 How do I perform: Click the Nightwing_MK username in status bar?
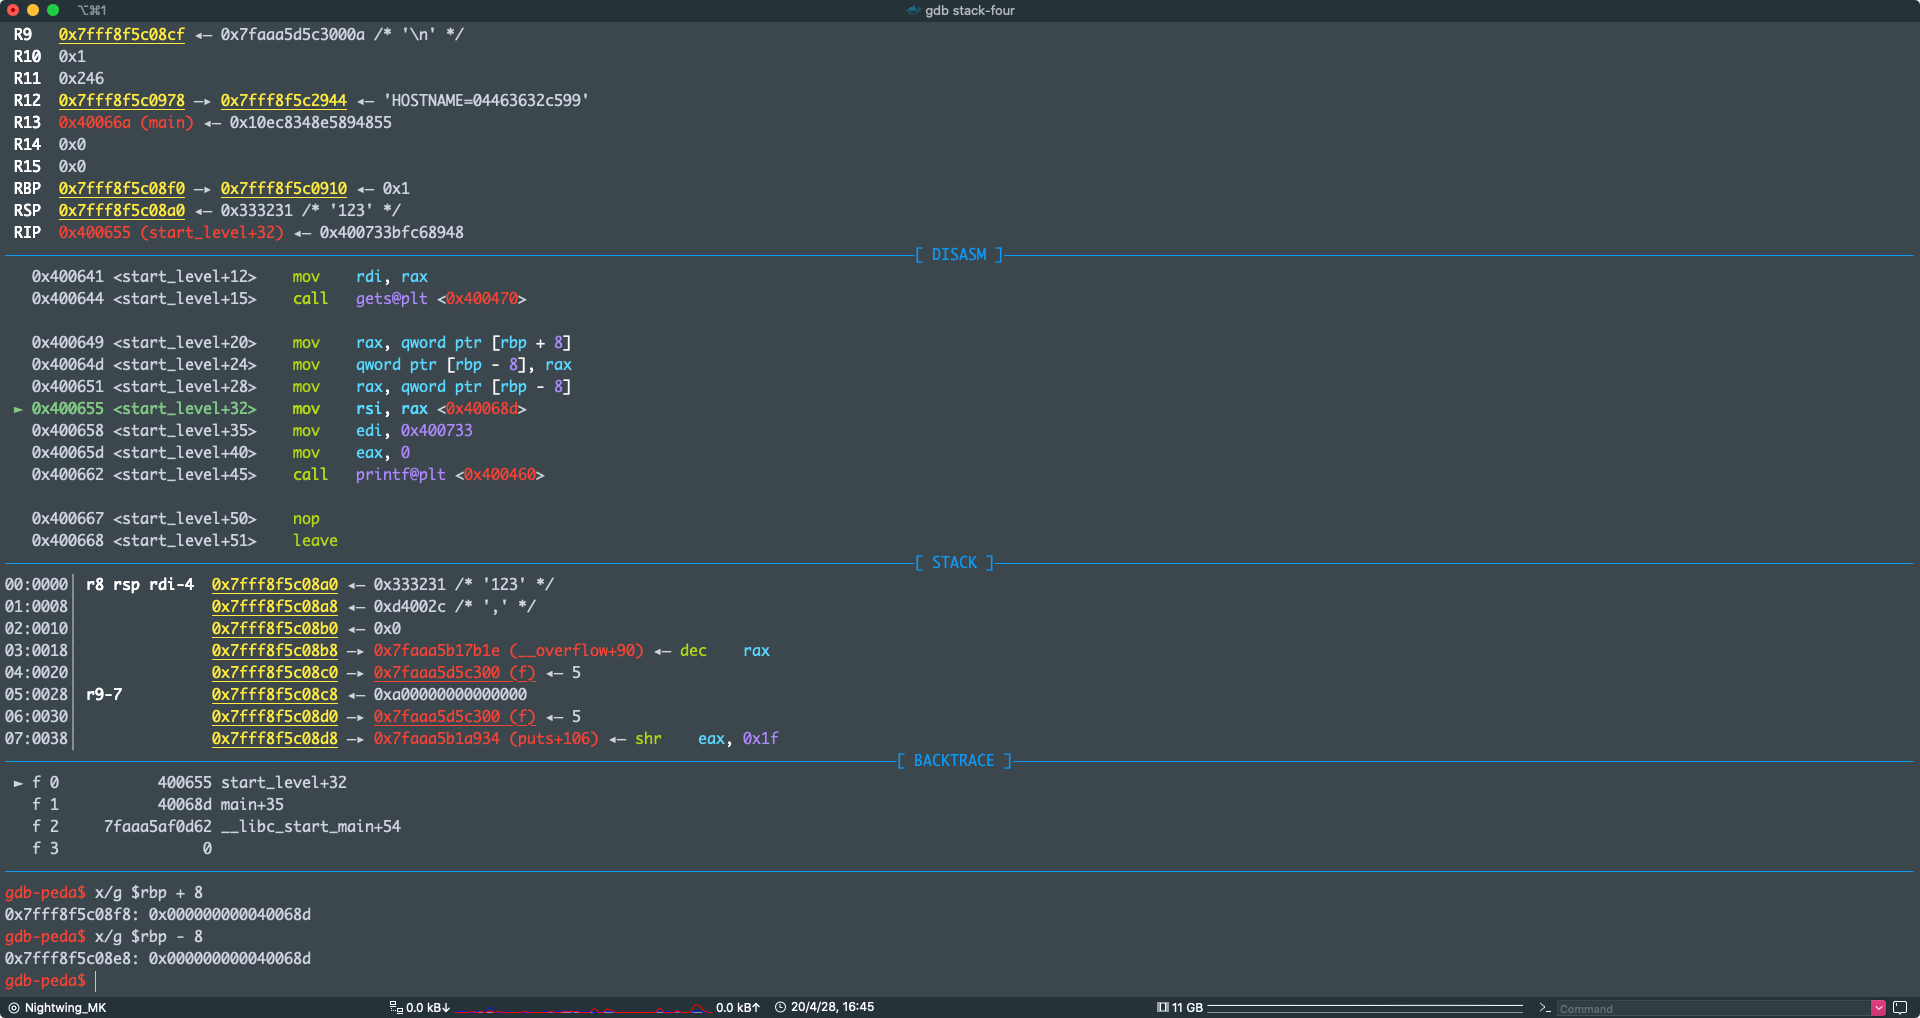[x=65, y=1008]
